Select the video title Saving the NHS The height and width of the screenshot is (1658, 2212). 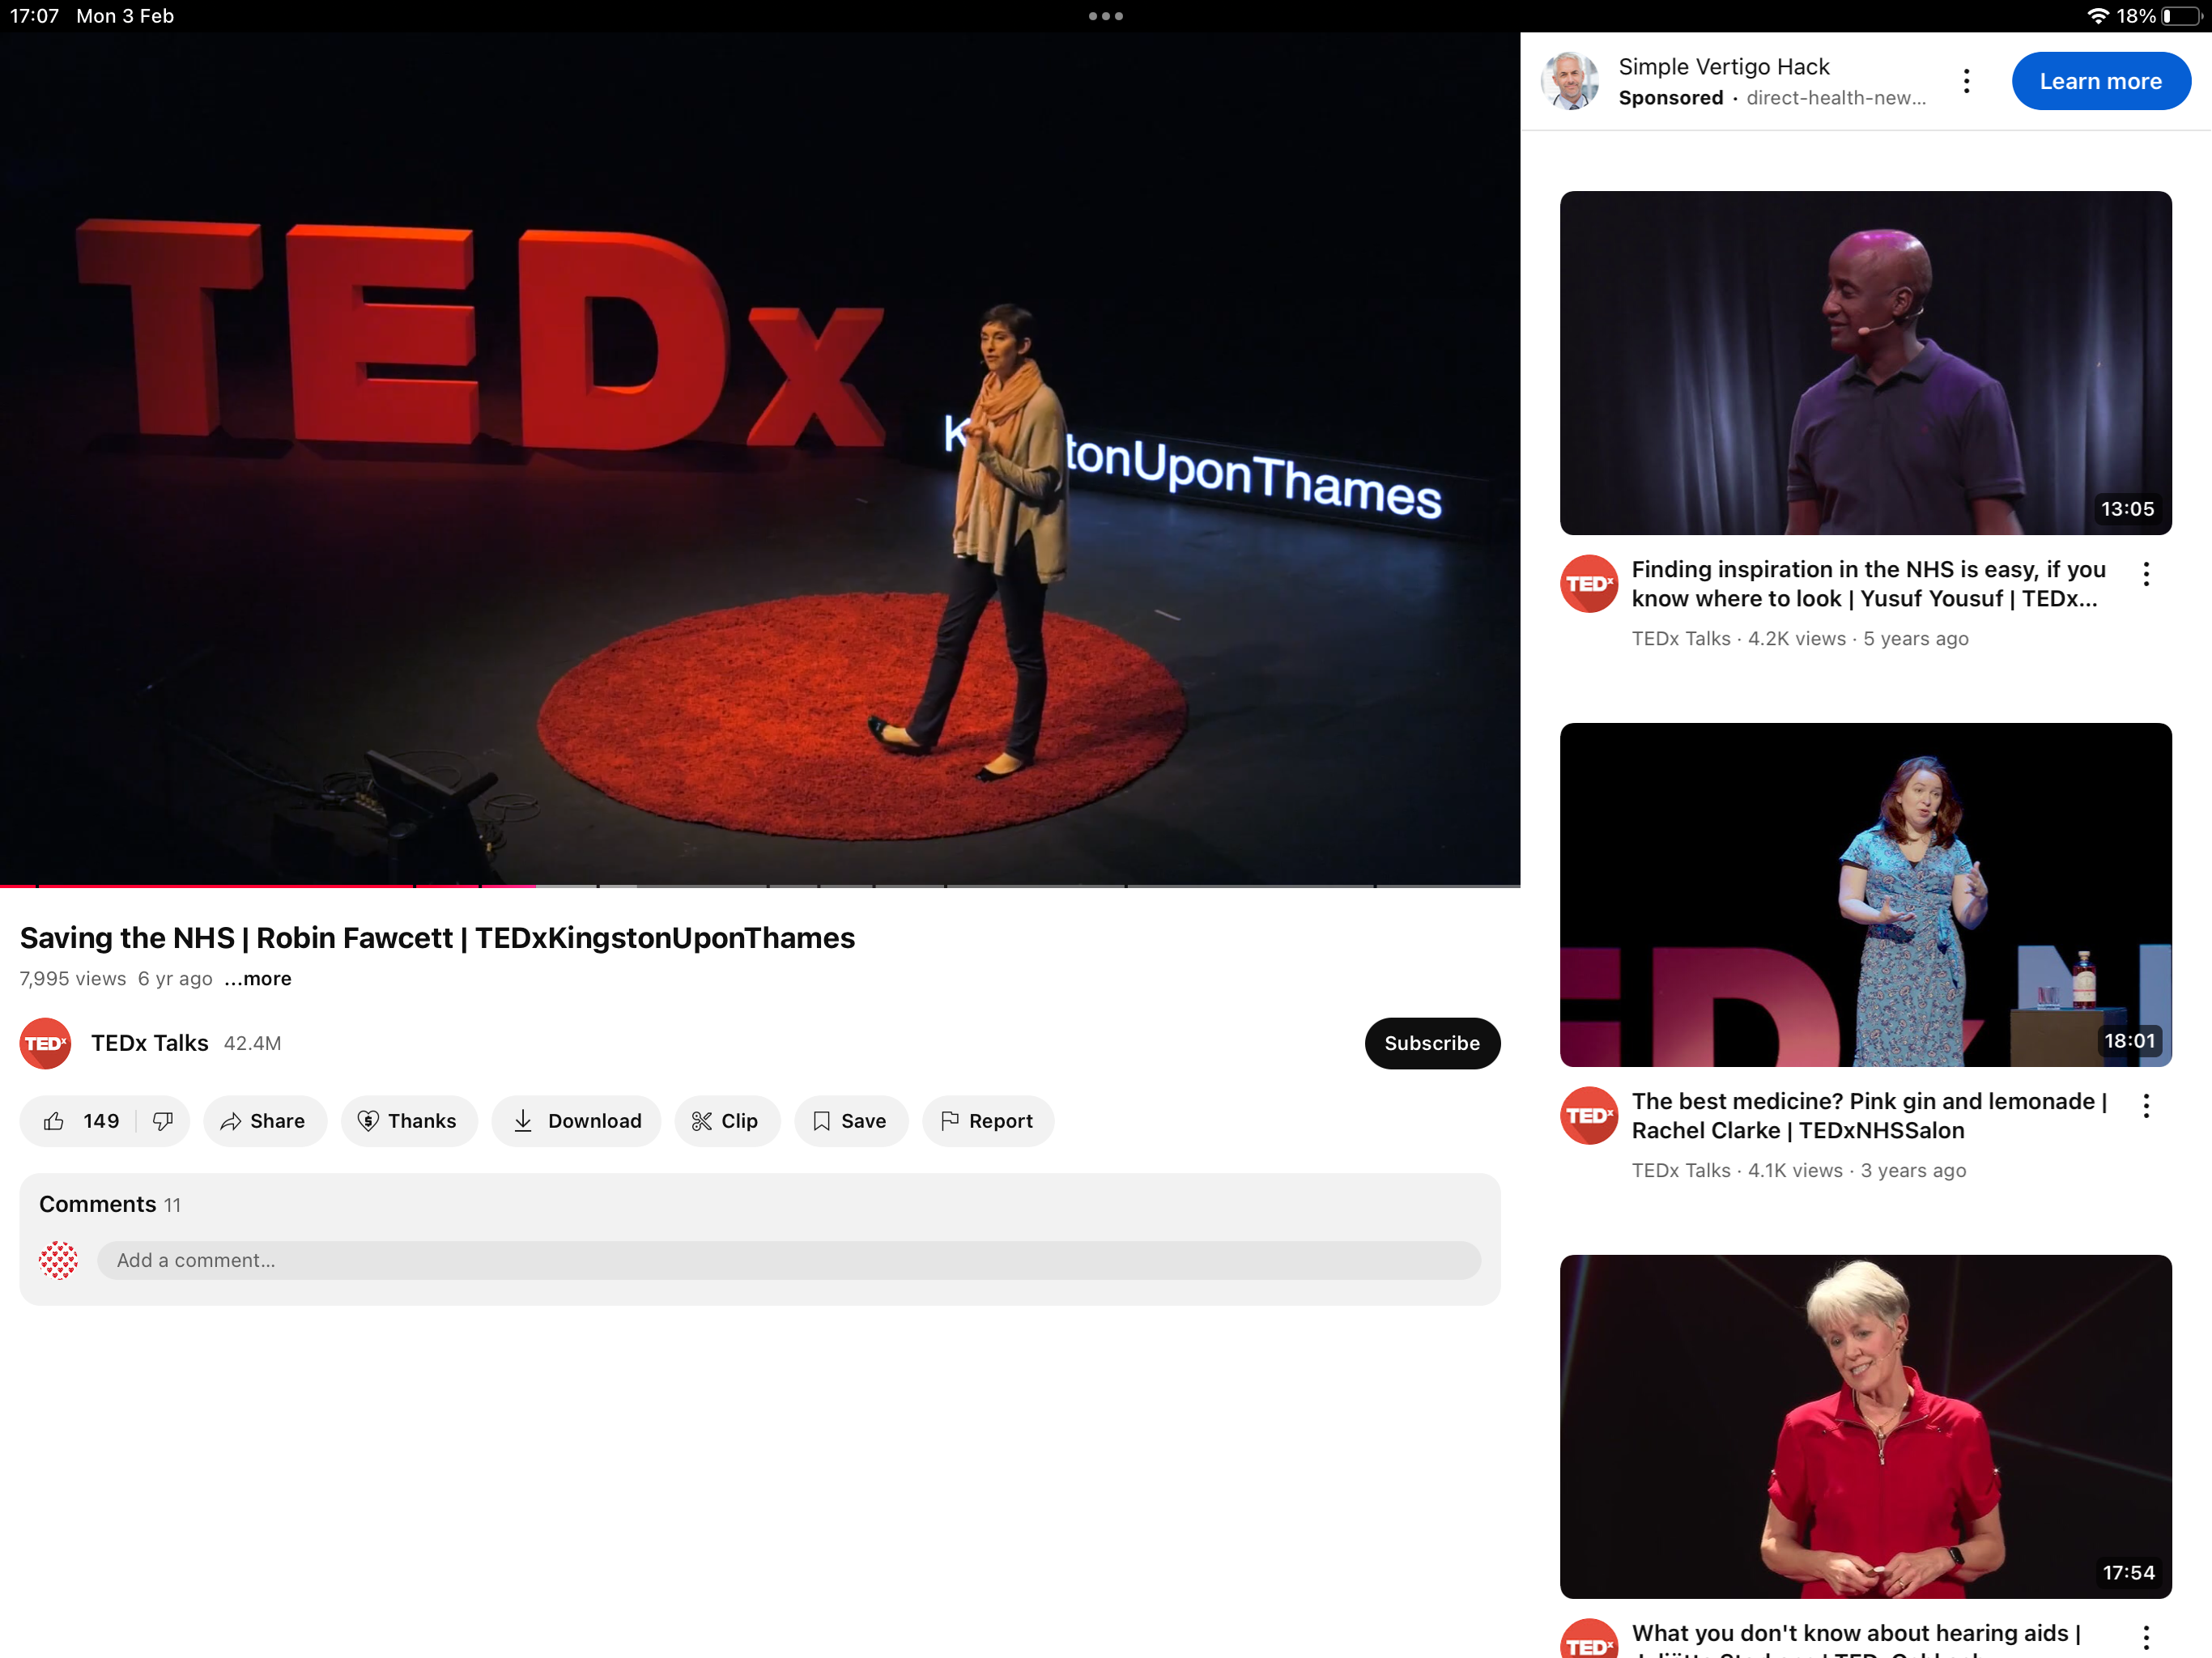[437, 938]
